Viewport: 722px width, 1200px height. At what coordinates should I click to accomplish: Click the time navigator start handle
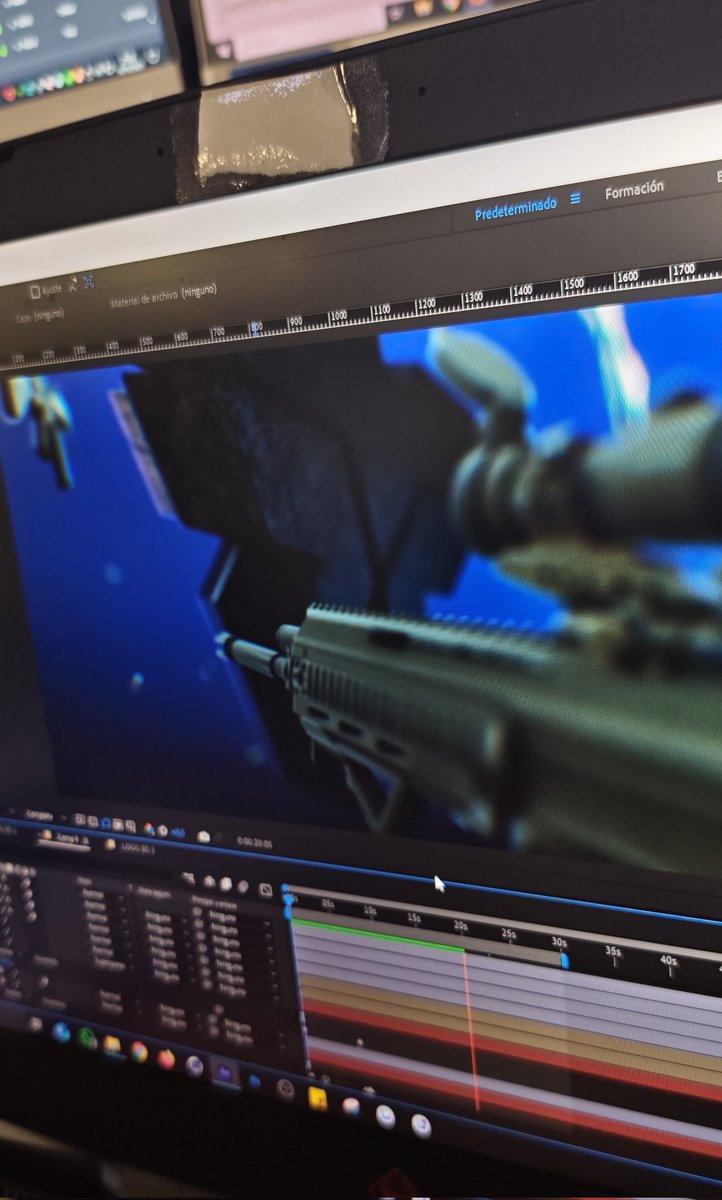[x=287, y=888]
